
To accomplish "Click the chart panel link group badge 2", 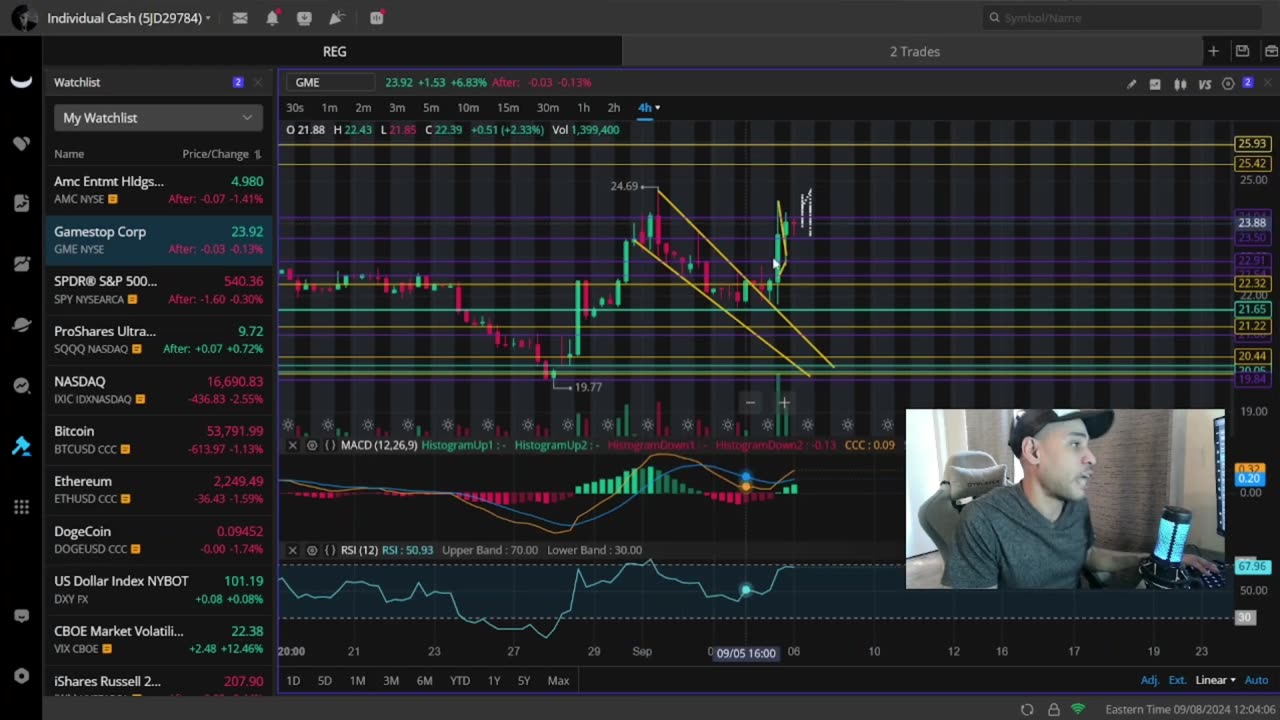I will coord(1248,83).
